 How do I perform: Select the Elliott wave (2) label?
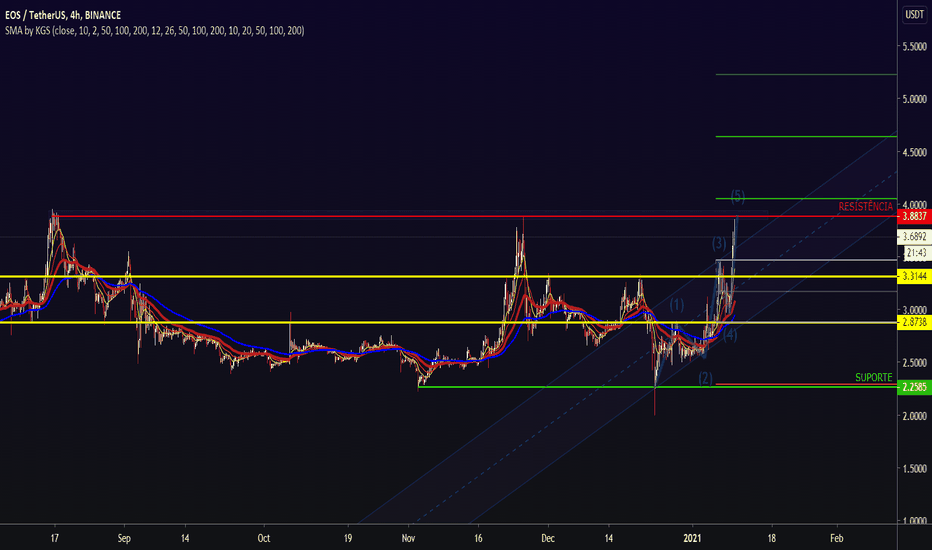click(705, 378)
